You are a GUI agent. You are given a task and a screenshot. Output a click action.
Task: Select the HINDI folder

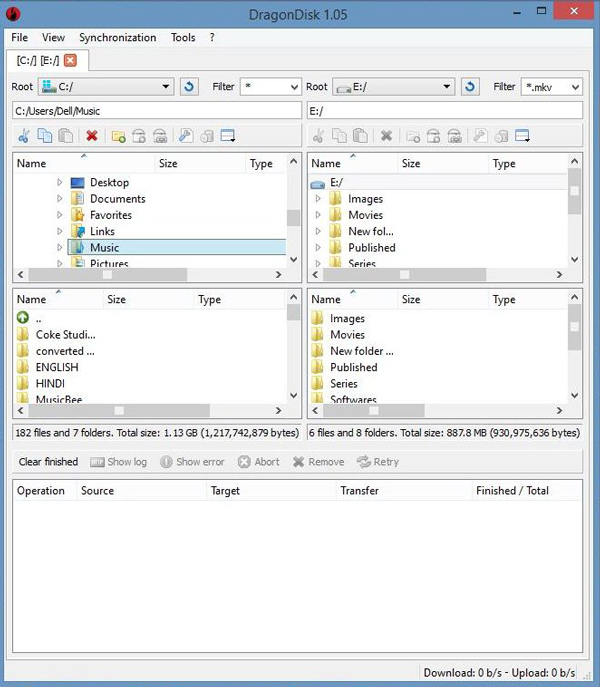click(50, 383)
